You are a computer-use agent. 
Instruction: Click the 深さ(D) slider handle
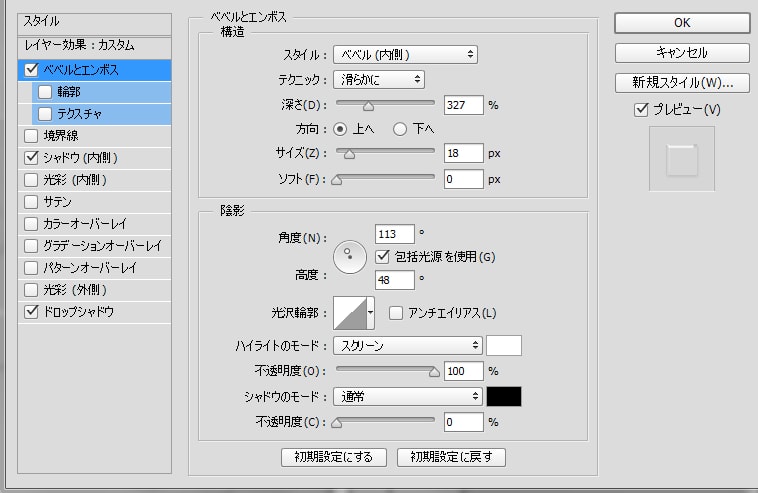(x=368, y=106)
